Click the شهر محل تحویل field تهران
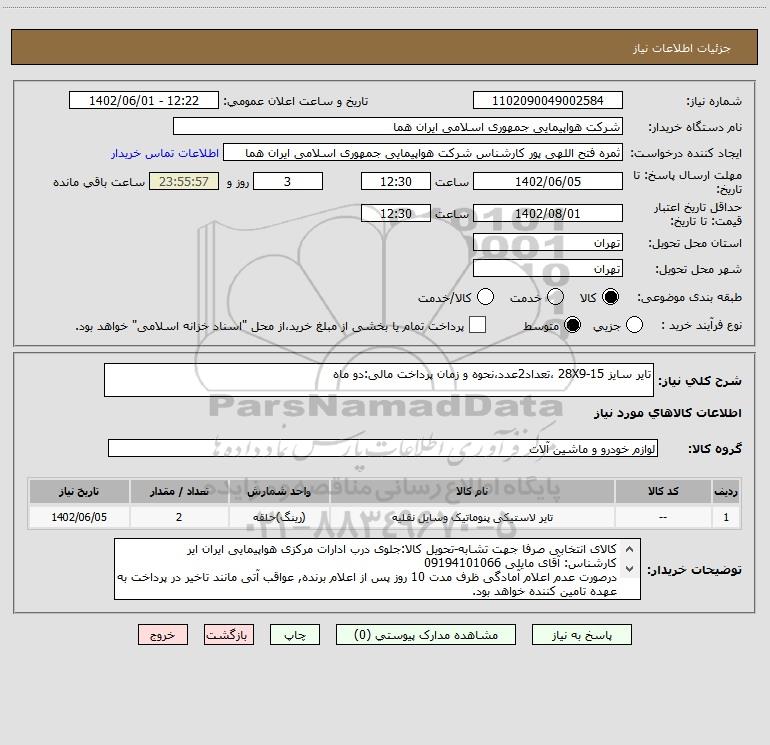The height and width of the screenshot is (745, 770). click(x=548, y=269)
